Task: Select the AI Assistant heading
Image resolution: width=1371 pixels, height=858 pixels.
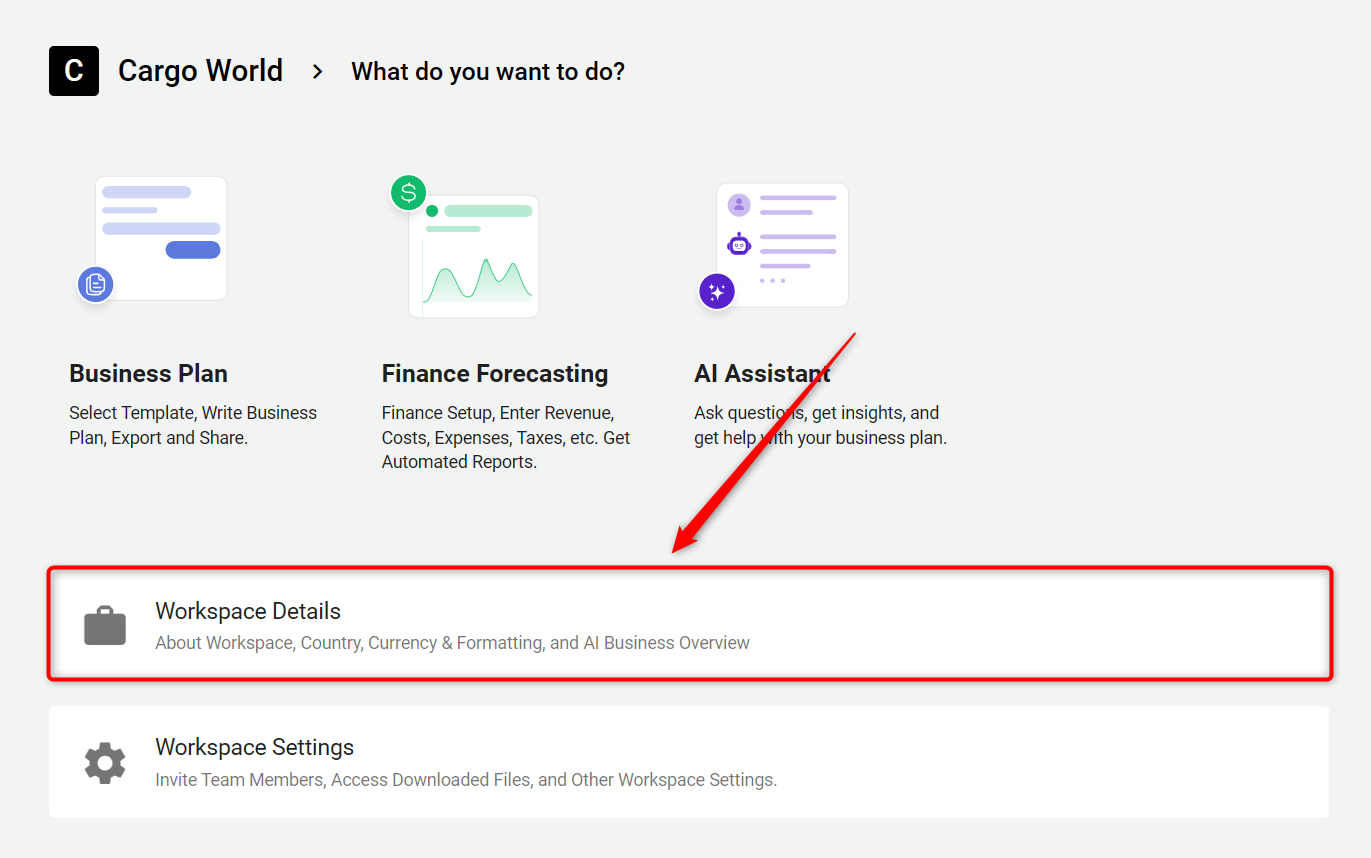Action: tap(762, 374)
